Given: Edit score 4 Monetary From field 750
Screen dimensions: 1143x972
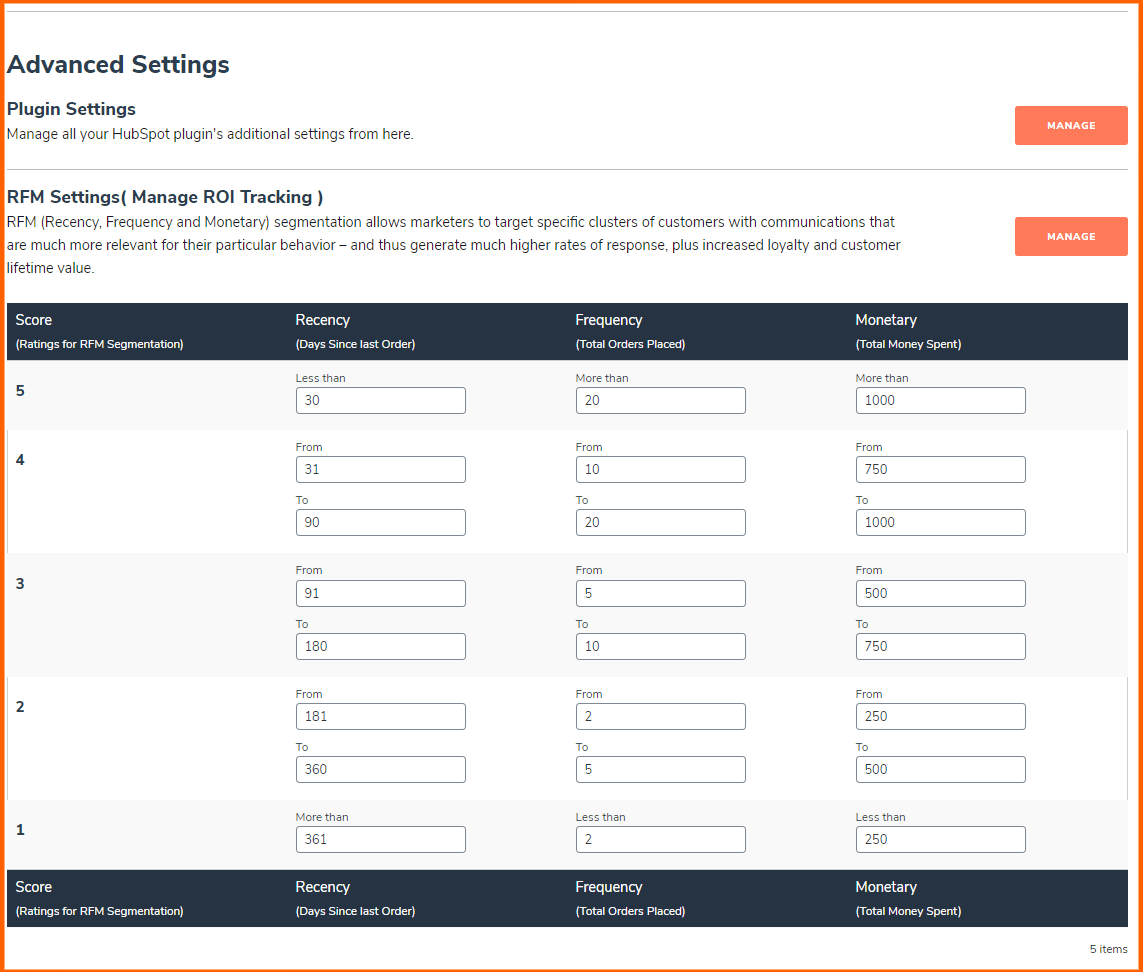Looking at the screenshot, I should click(940, 470).
